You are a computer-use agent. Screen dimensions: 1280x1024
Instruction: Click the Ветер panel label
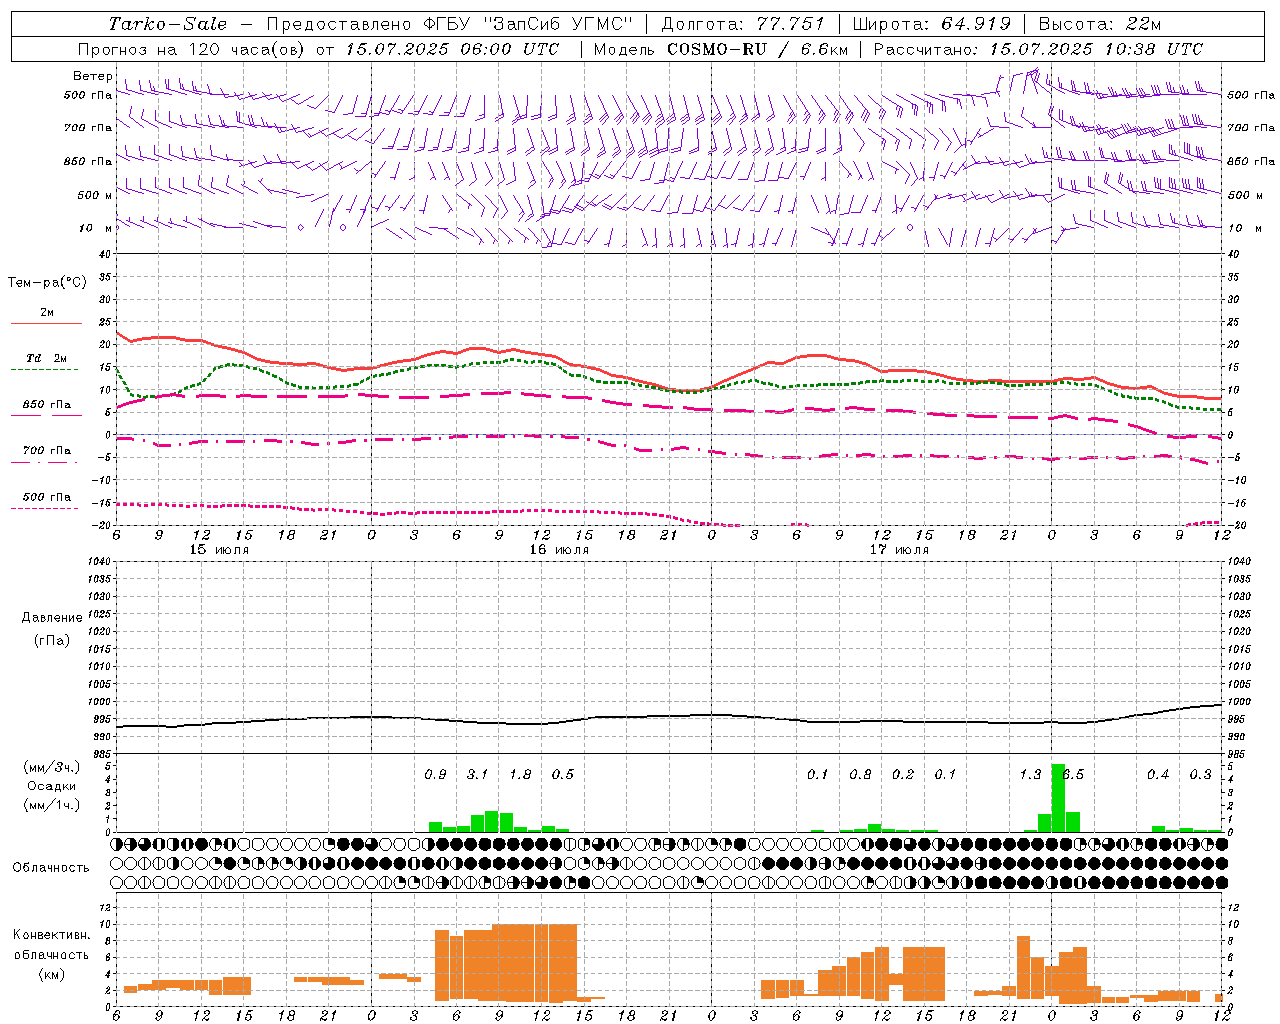[93, 76]
